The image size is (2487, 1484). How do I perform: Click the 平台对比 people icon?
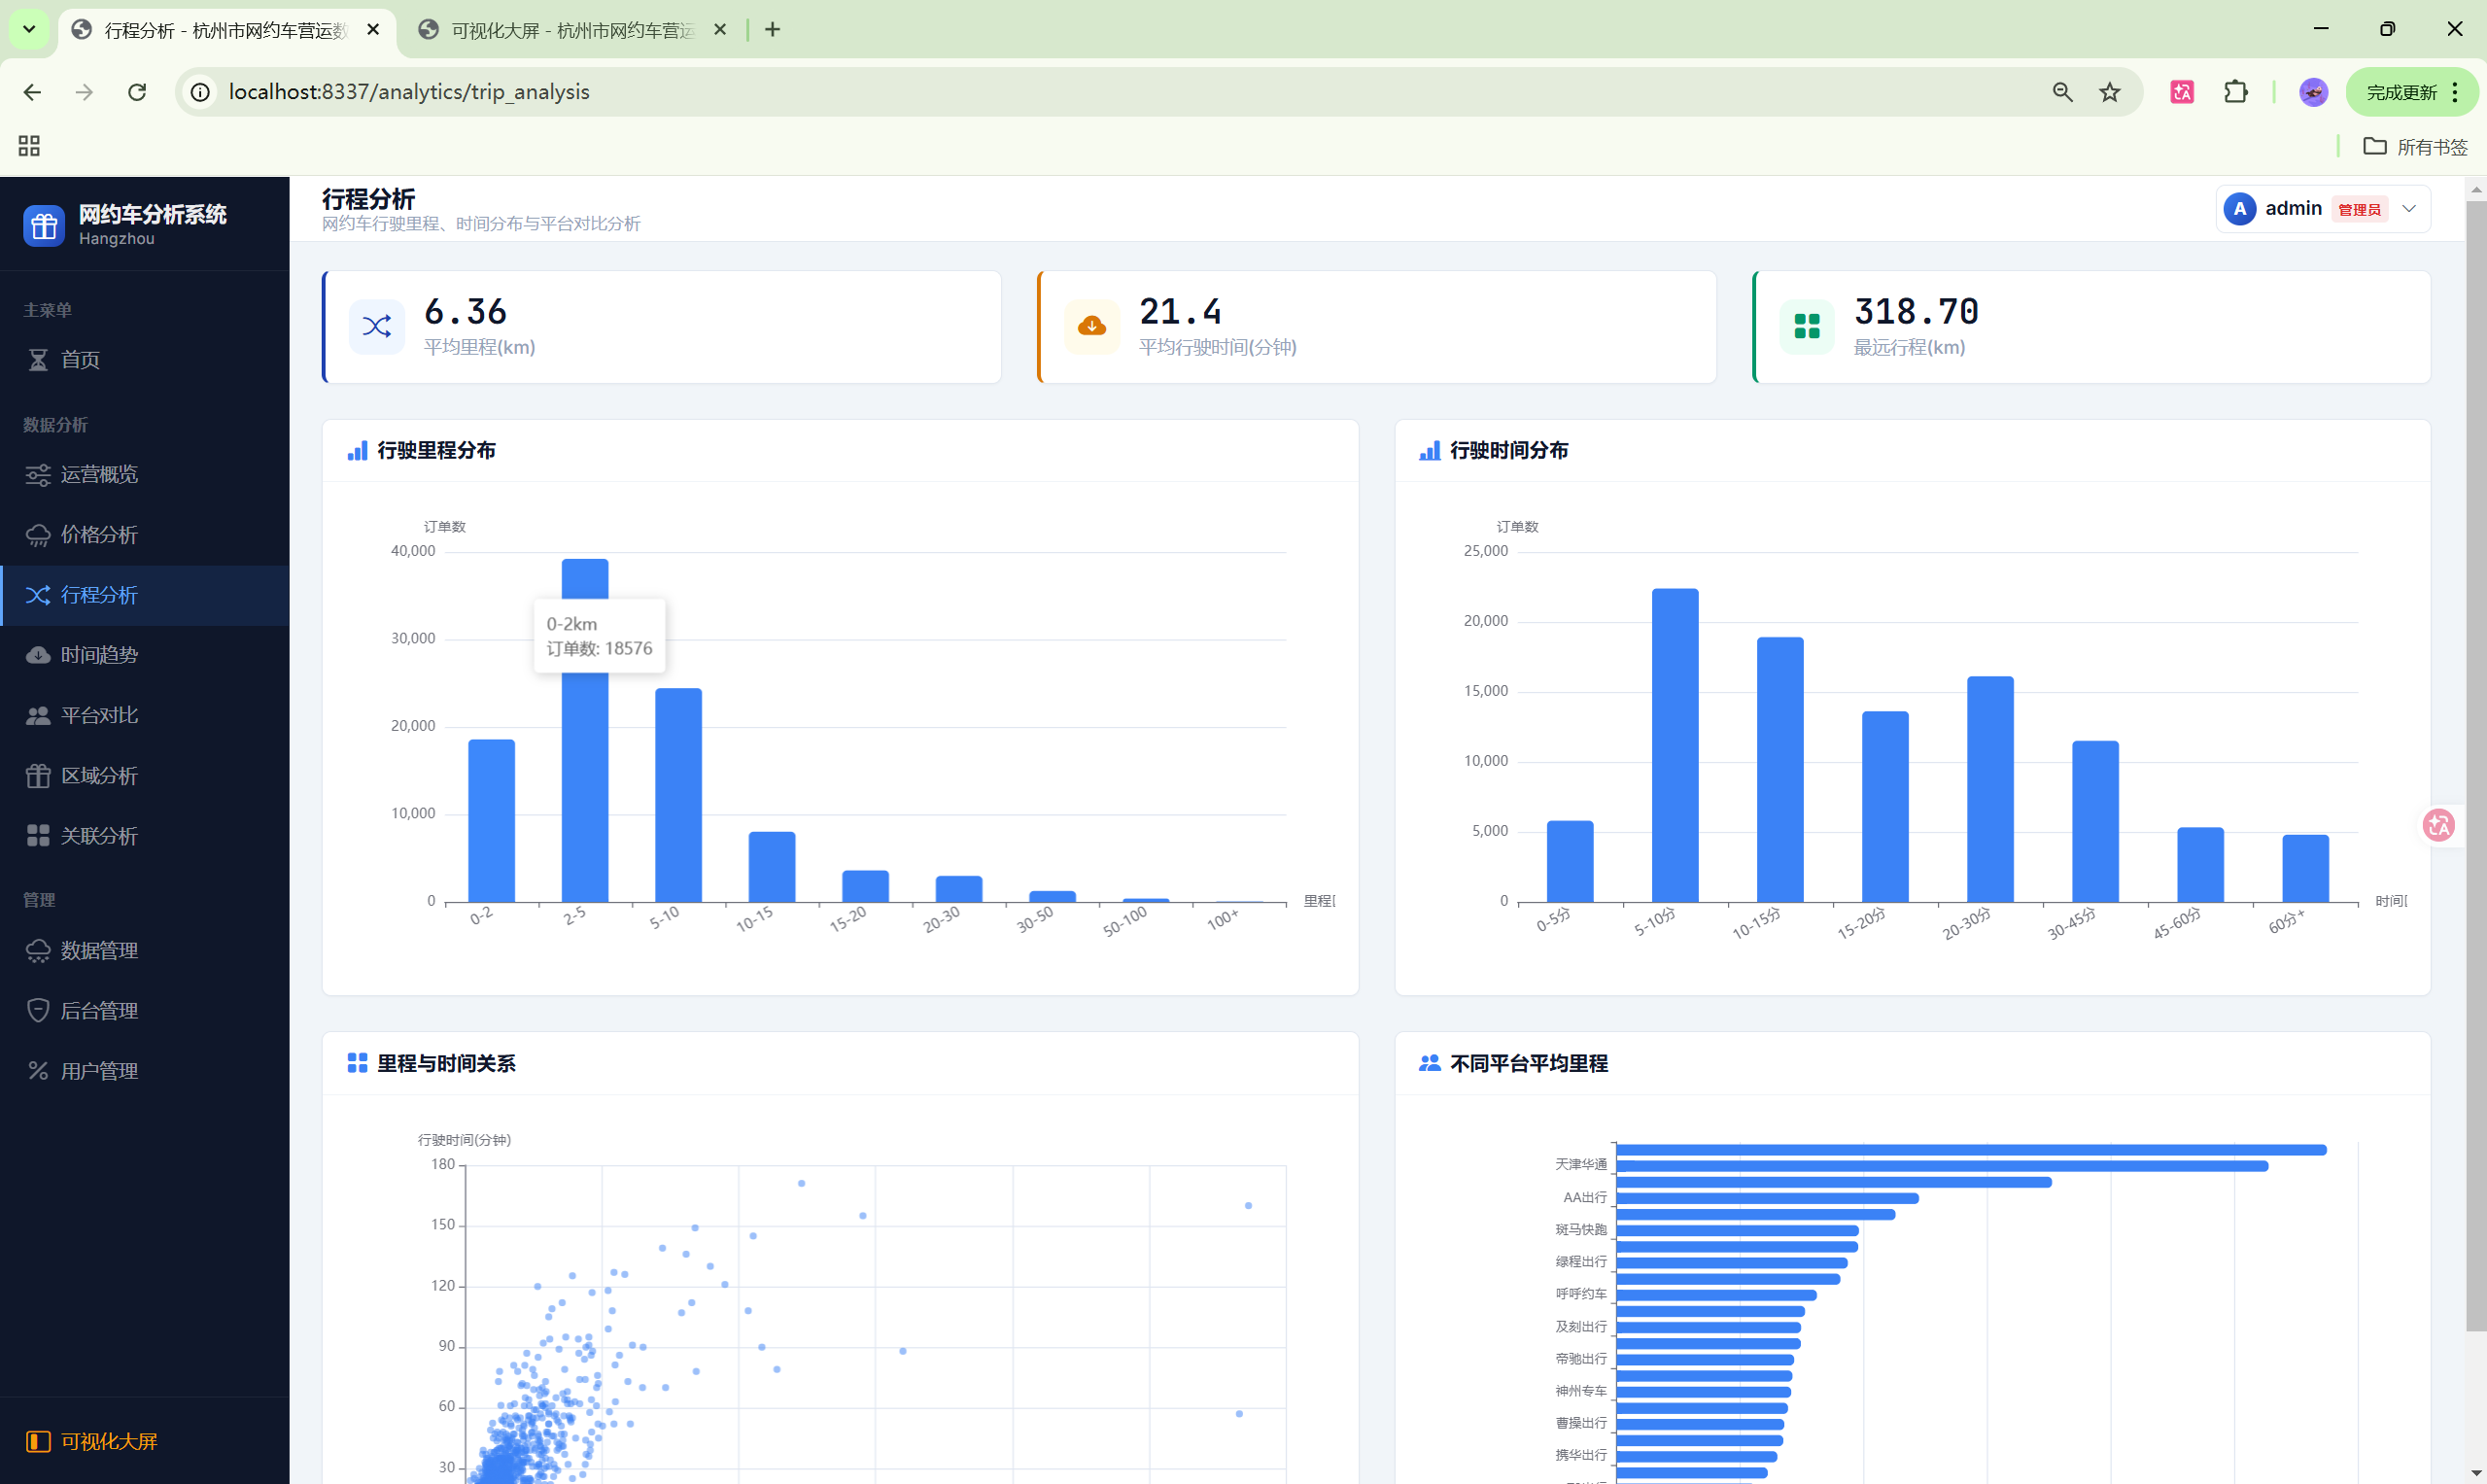pyautogui.click(x=38, y=716)
